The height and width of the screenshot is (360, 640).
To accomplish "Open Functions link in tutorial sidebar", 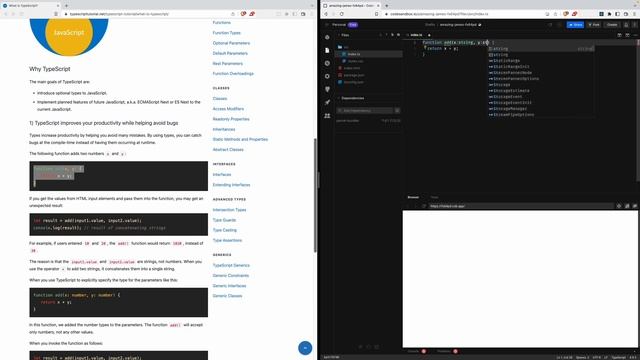I will tap(222, 23).
